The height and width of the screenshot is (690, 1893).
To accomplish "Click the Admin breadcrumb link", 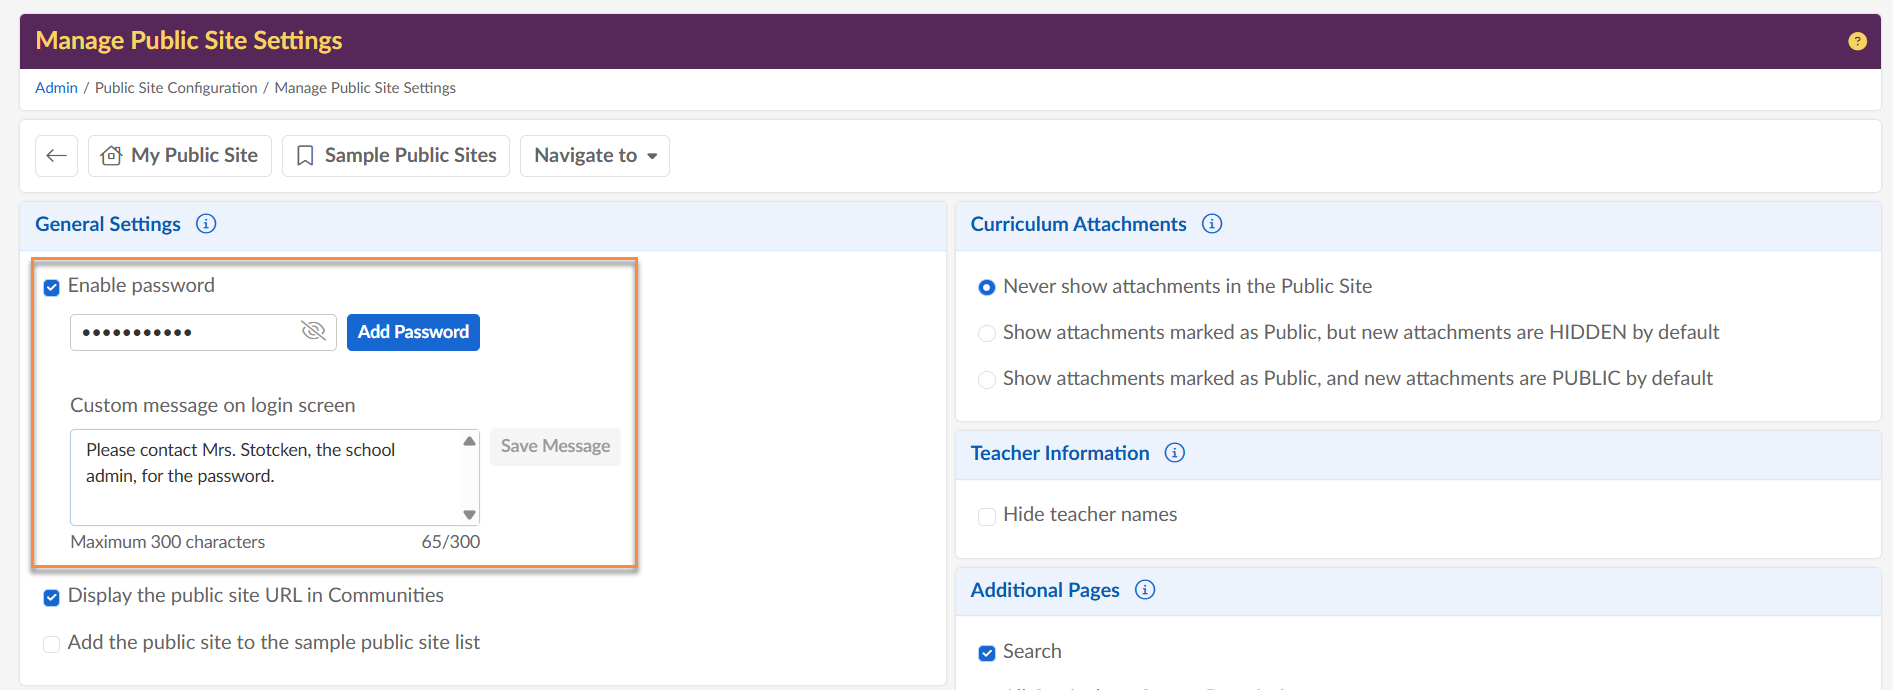I will tap(56, 88).
